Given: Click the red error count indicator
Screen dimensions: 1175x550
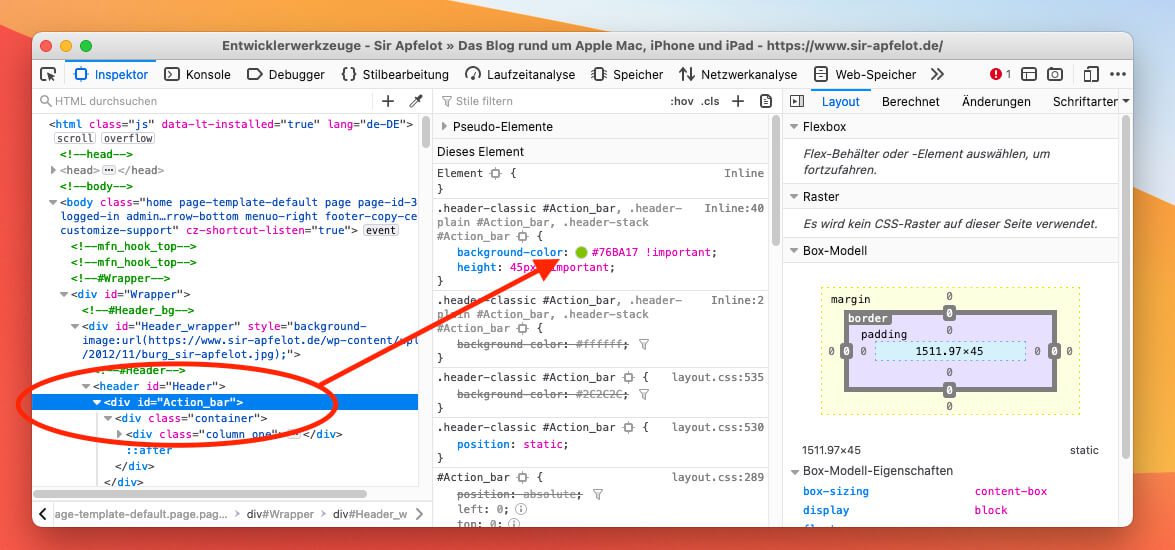Looking at the screenshot, I should coord(1000,74).
